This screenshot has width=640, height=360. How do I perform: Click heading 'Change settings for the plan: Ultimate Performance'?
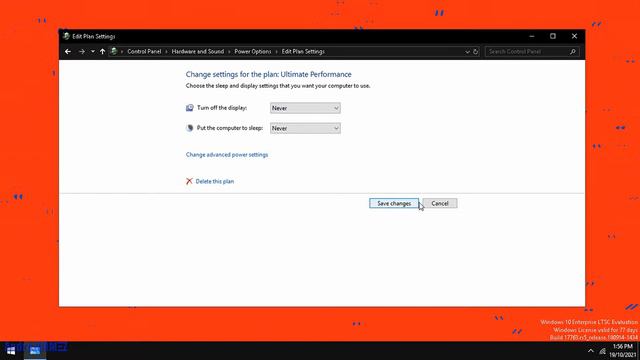[x=269, y=74]
